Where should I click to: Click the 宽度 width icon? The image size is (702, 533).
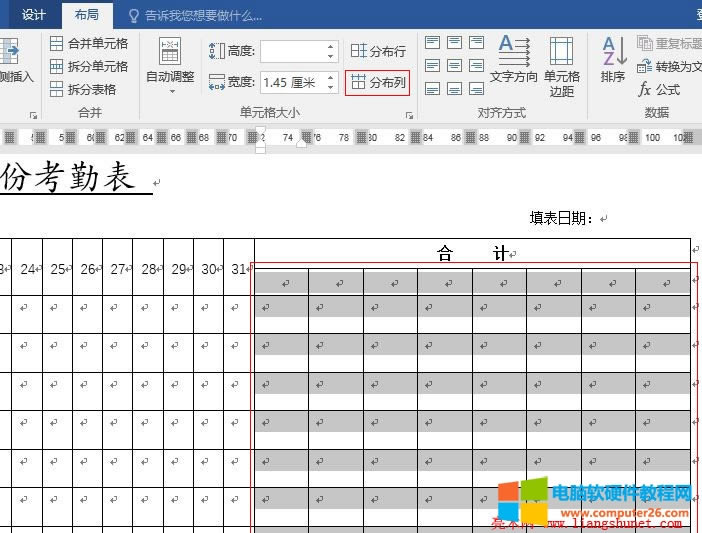point(217,82)
